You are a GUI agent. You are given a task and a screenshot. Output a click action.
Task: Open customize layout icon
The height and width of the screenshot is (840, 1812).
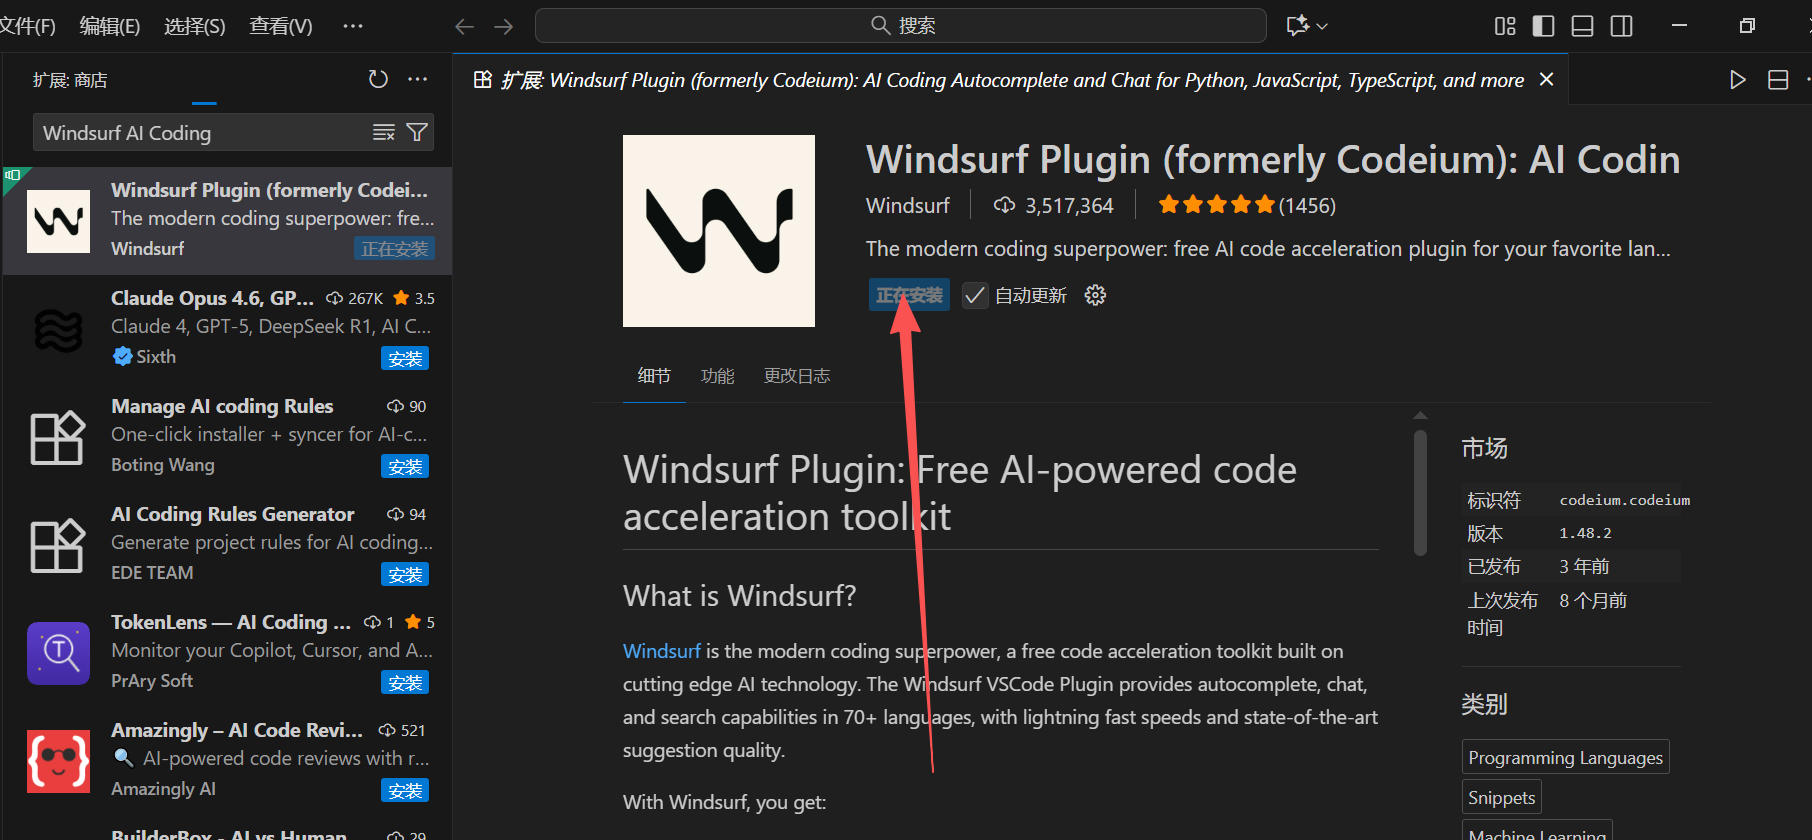(1505, 26)
